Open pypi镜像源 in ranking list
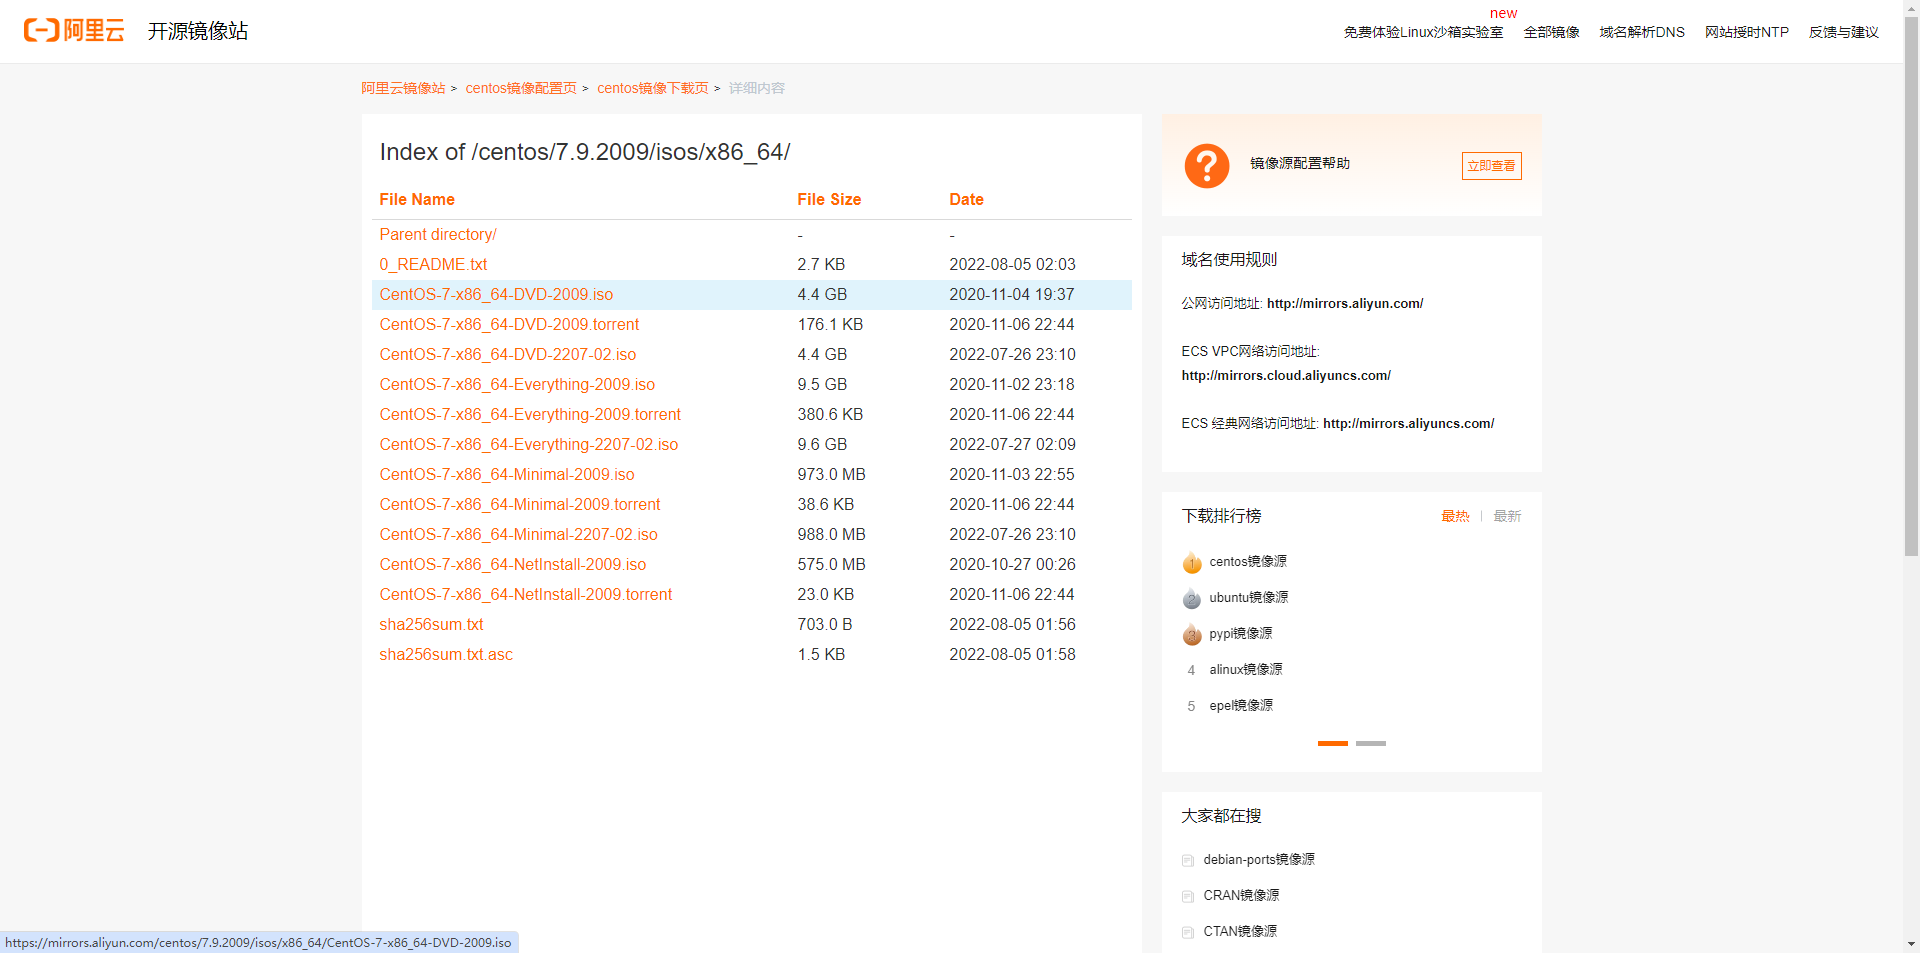This screenshot has width=1920, height=953. tap(1241, 634)
